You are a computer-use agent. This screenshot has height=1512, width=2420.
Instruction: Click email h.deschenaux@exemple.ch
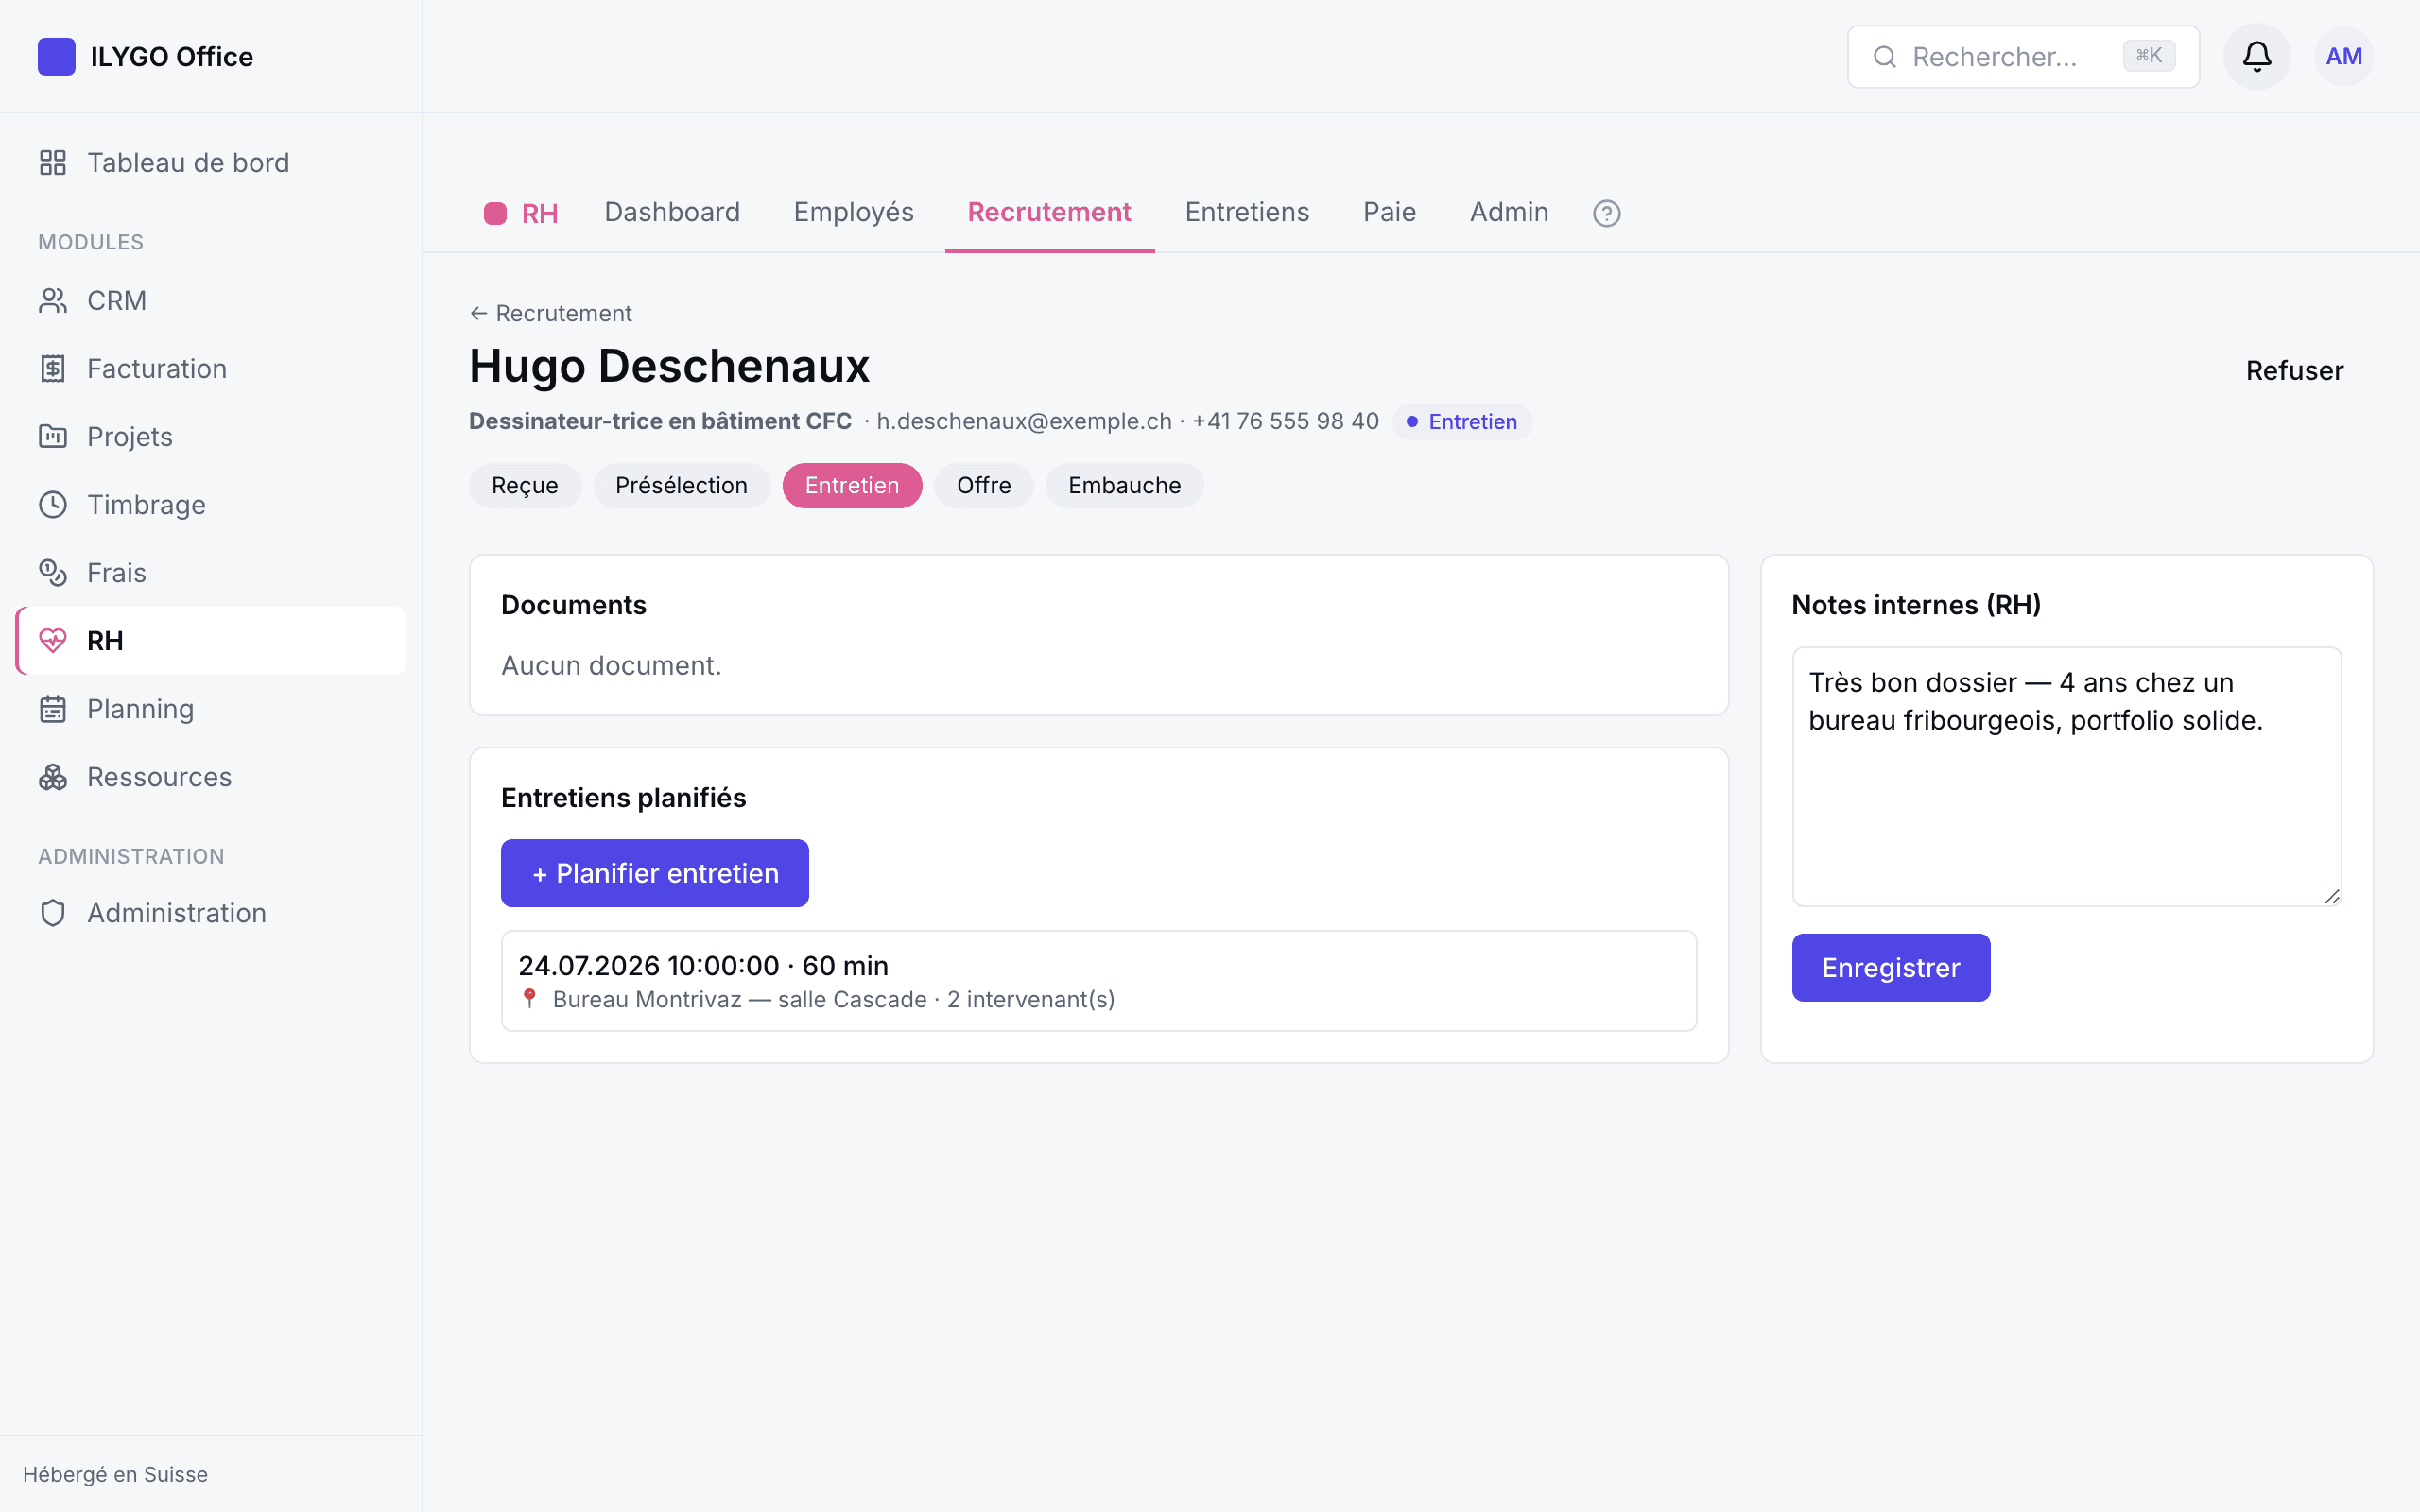click(x=1024, y=422)
